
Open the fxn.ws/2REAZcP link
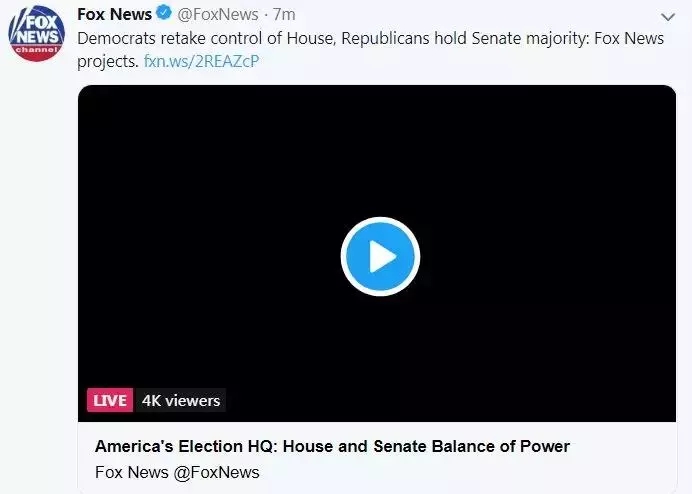pos(201,61)
